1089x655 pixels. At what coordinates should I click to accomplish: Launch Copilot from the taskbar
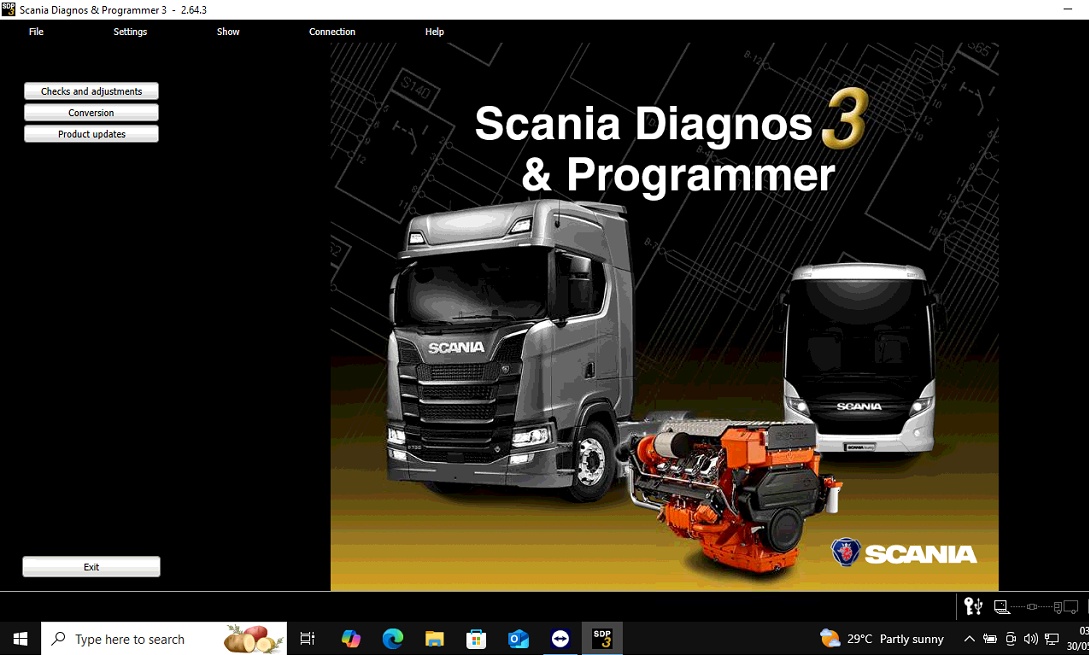pyautogui.click(x=351, y=638)
